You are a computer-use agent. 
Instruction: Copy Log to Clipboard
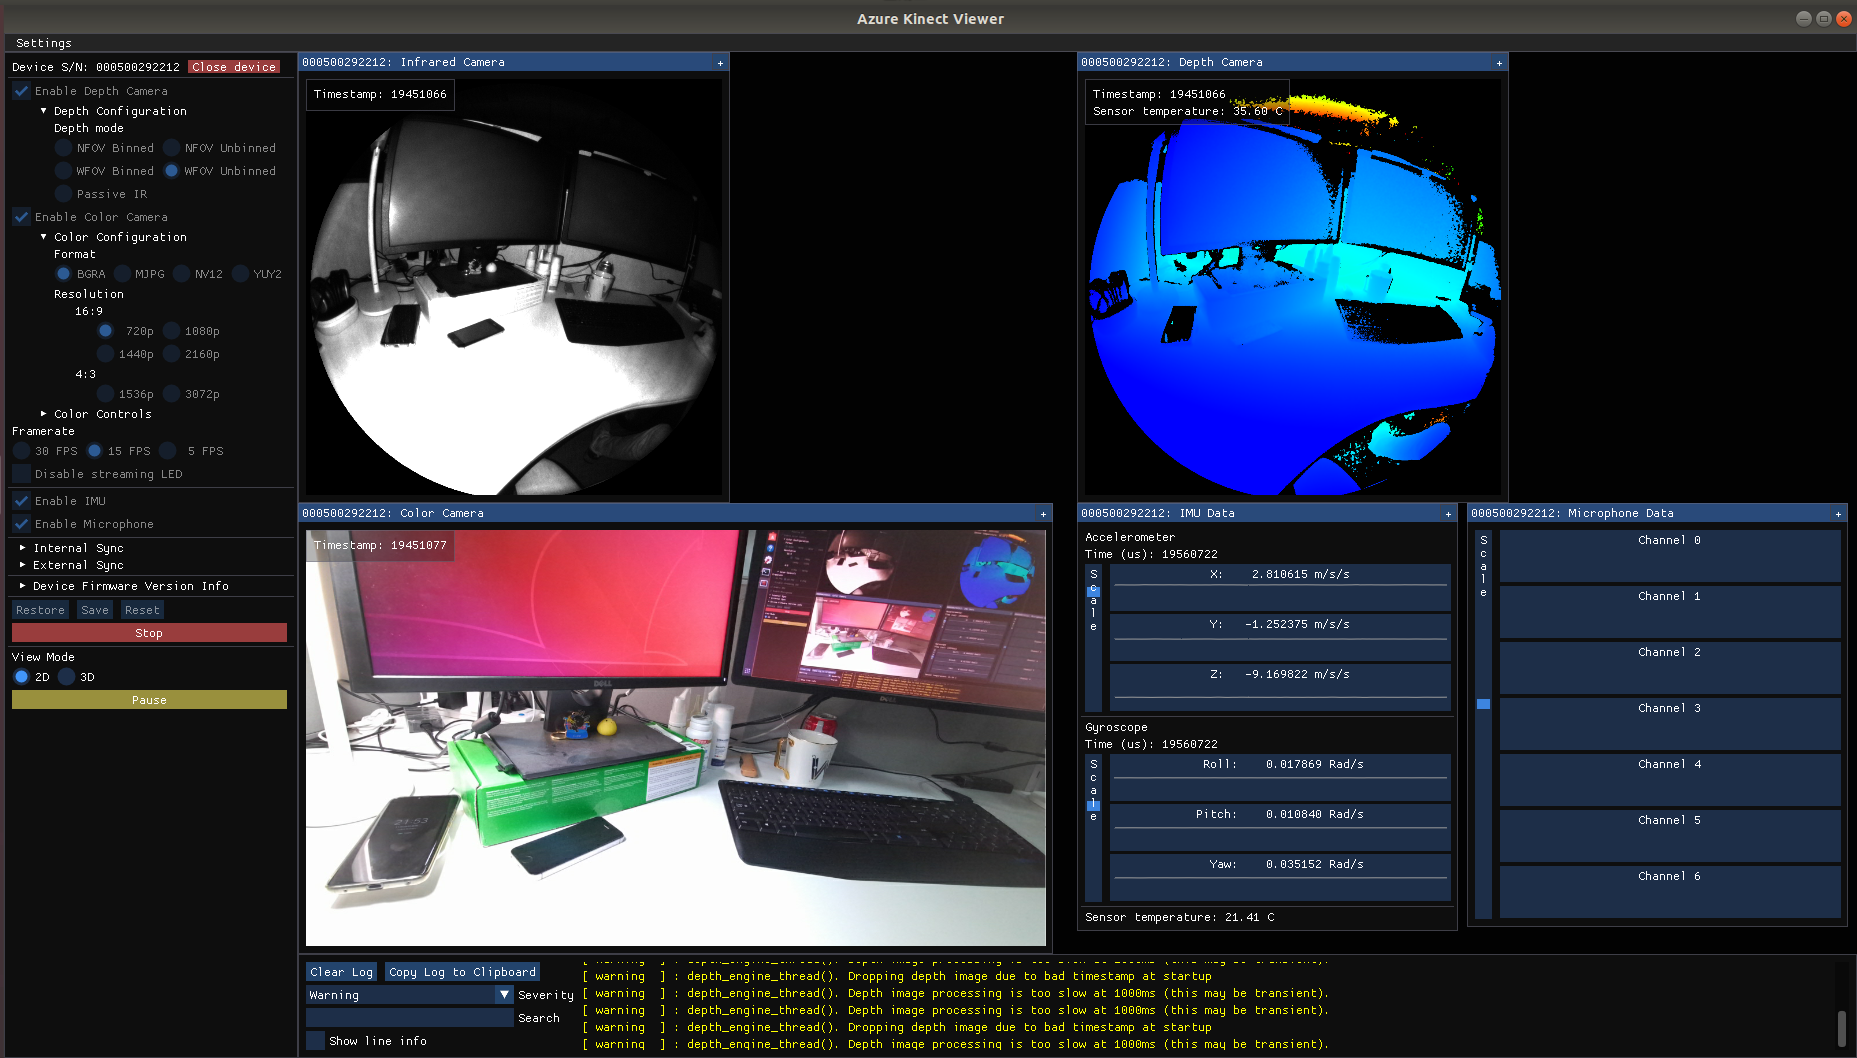(x=462, y=971)
